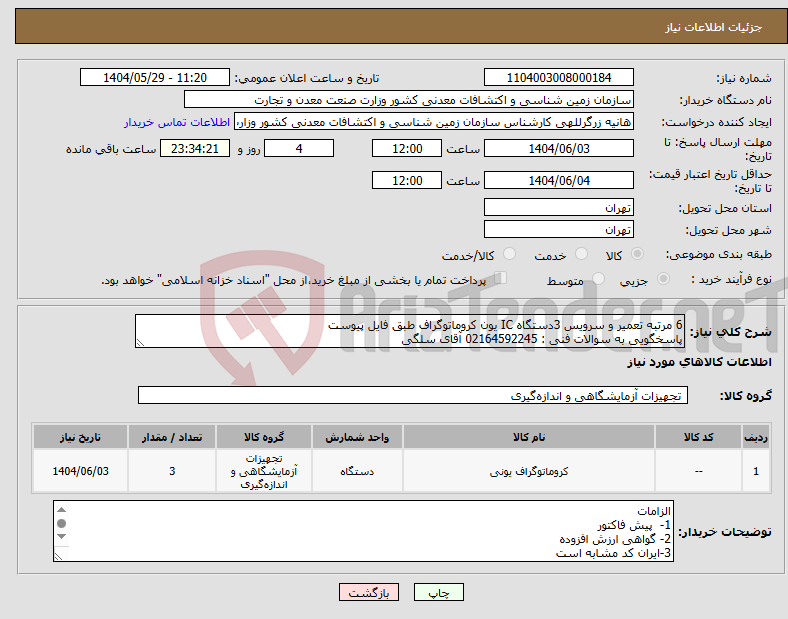Click the چاپ print button
The width and height of the screenshot is (788, 619).
click(439, 592)
